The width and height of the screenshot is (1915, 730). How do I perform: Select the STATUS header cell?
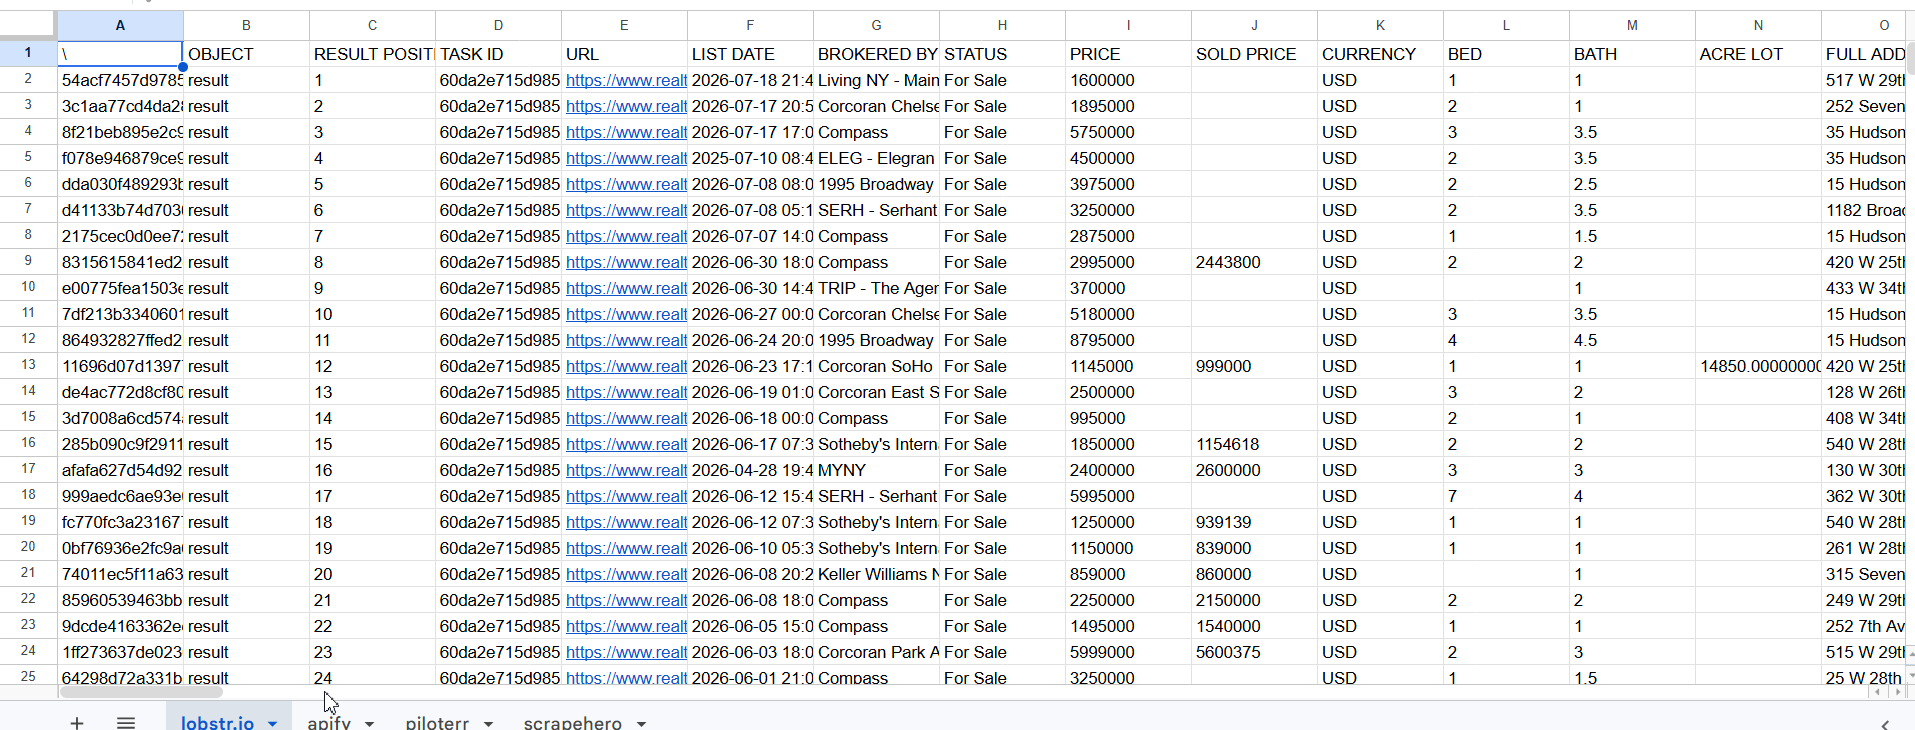1002,54
